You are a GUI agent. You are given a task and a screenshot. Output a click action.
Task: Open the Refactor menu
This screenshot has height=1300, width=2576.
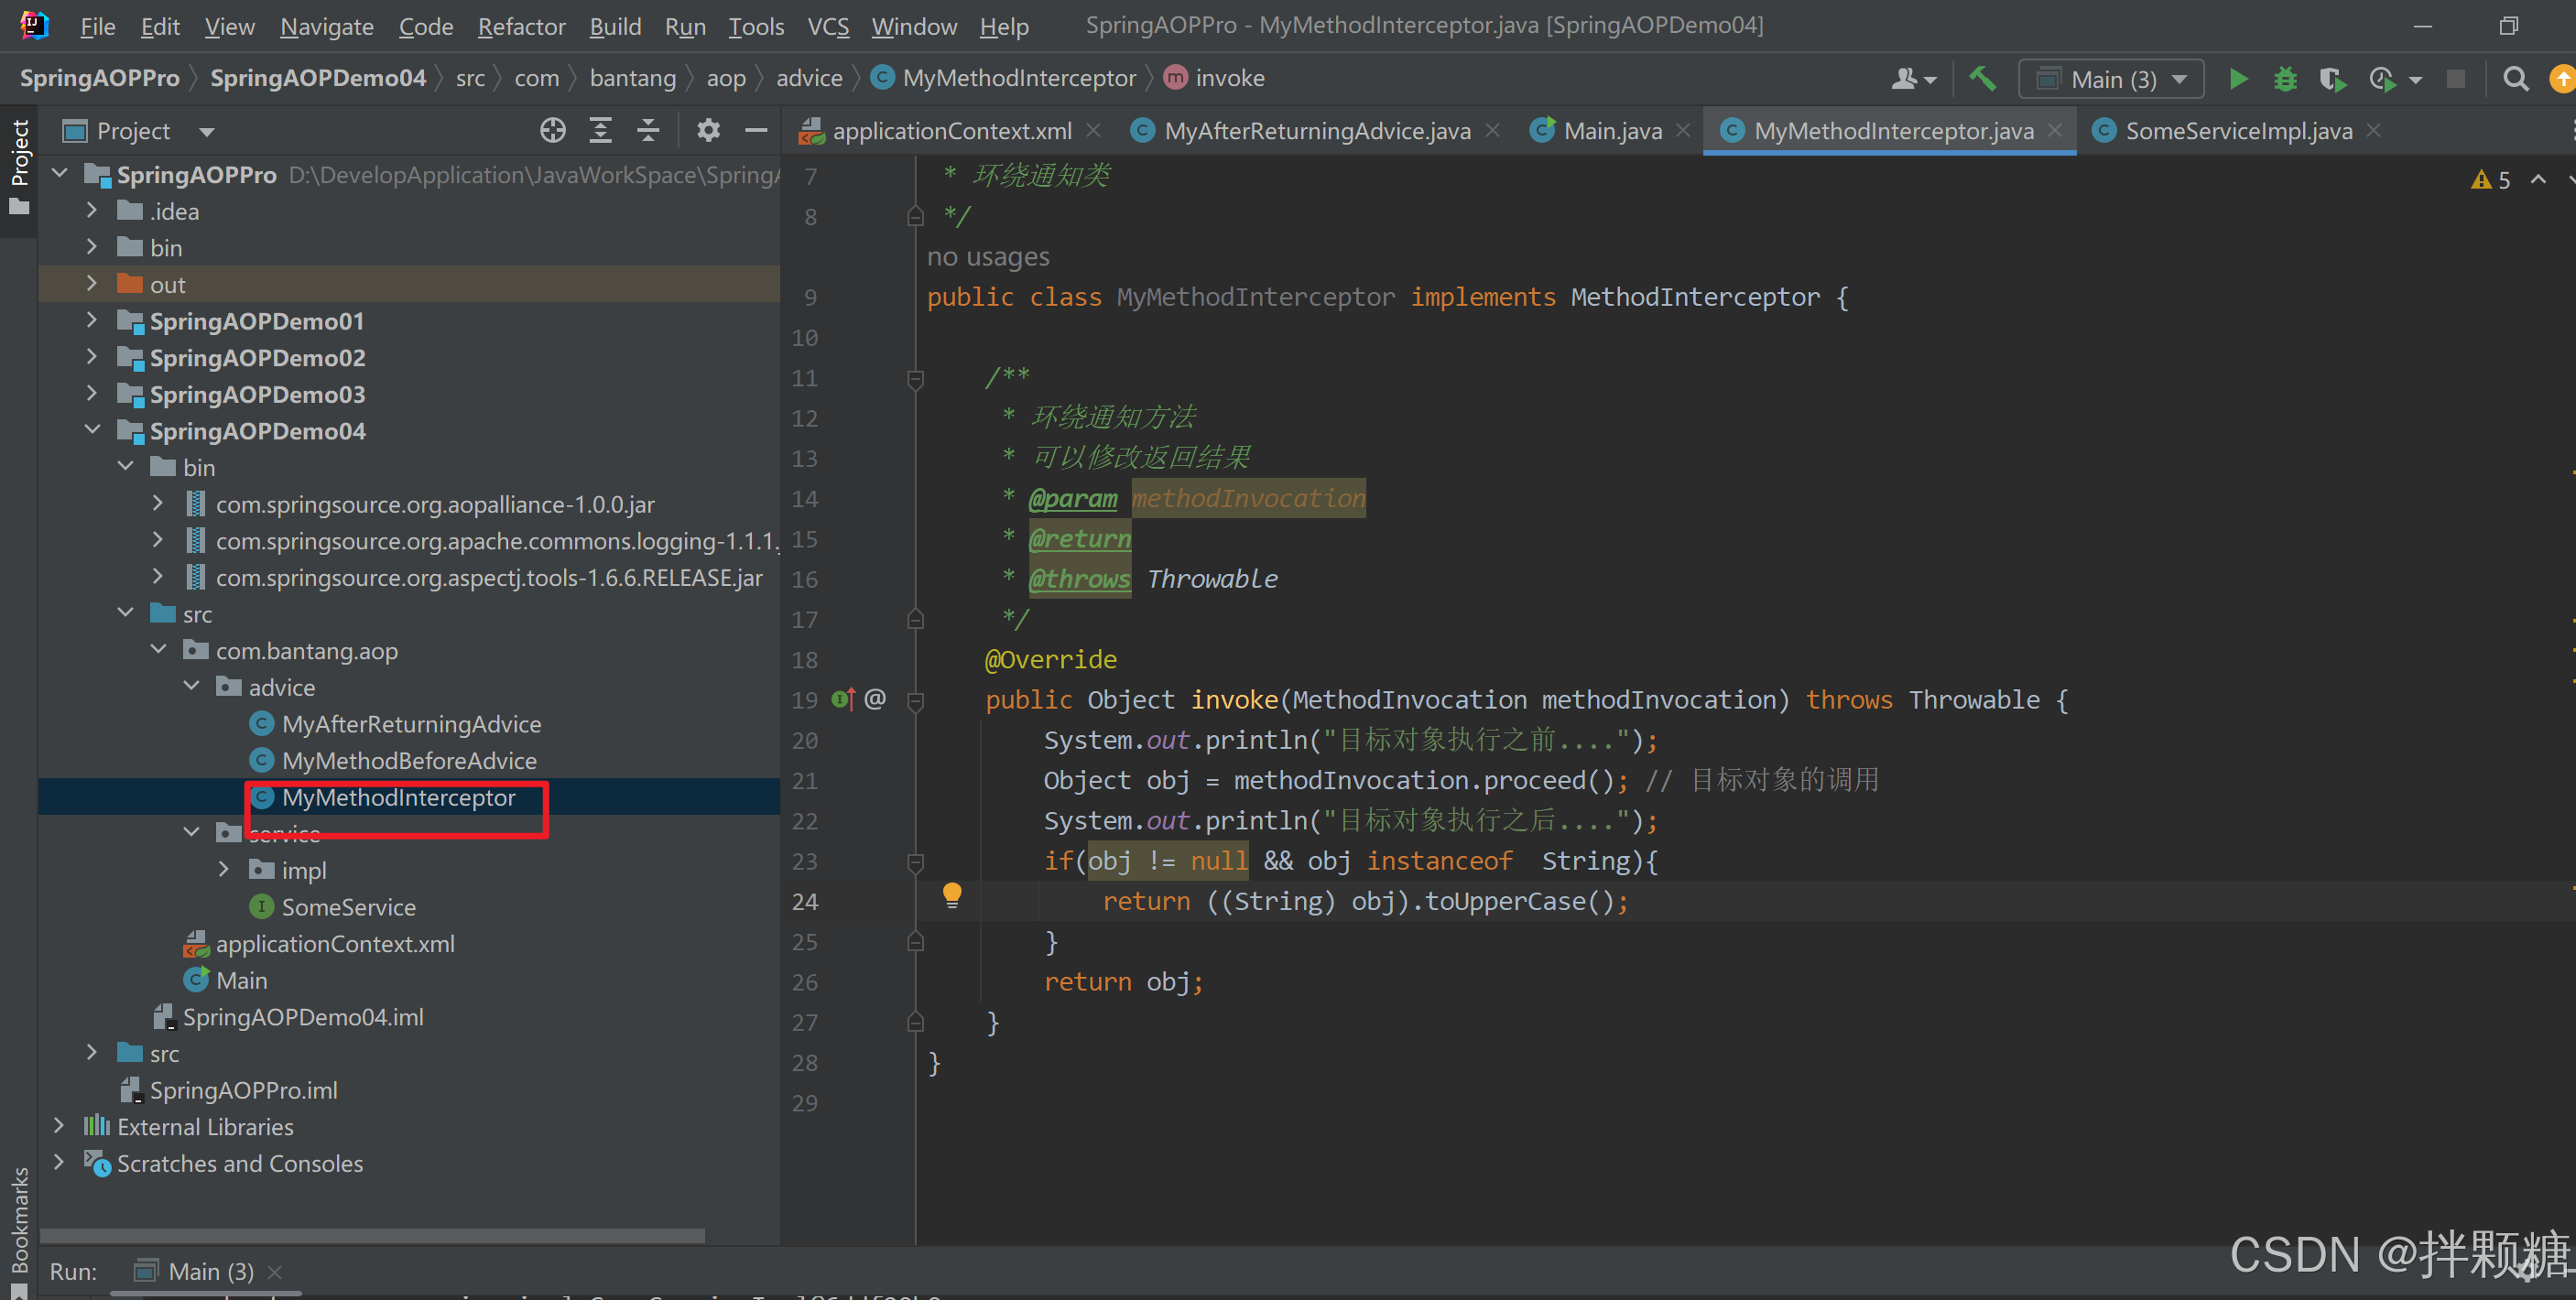pos(521,27)
